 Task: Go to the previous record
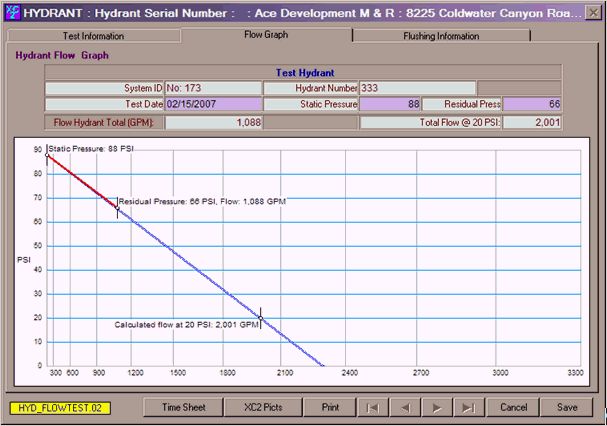click(404, 407)
